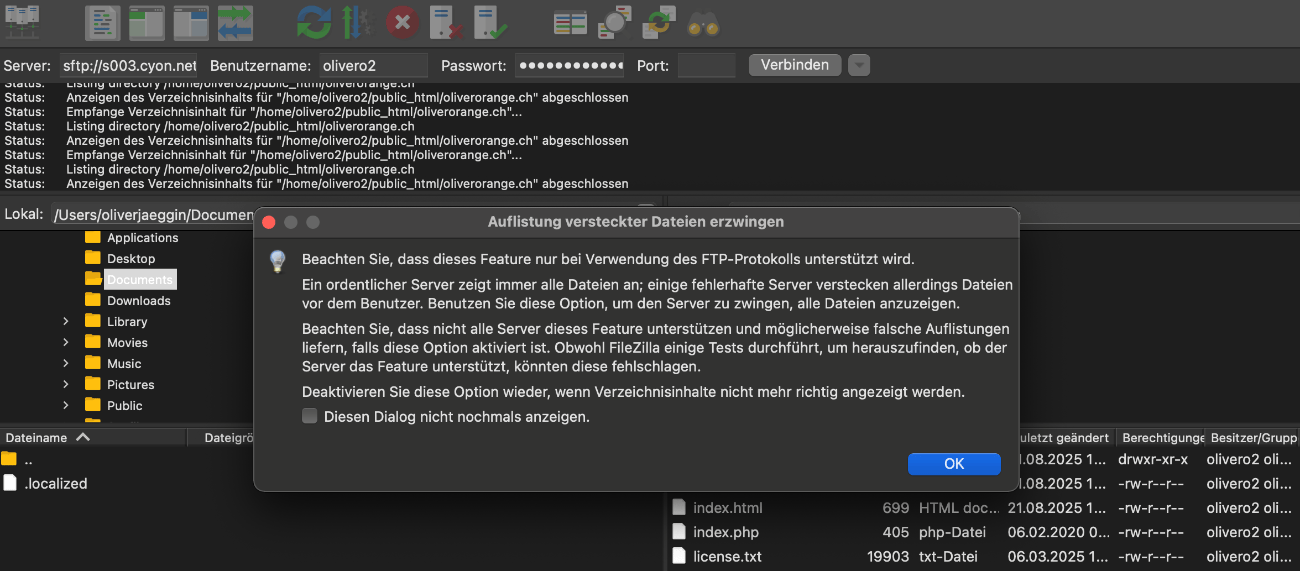Toggle the transfer queue view icon
Image resolution: width=1300 pixels, height=571 pixels.
pos(235,22)
